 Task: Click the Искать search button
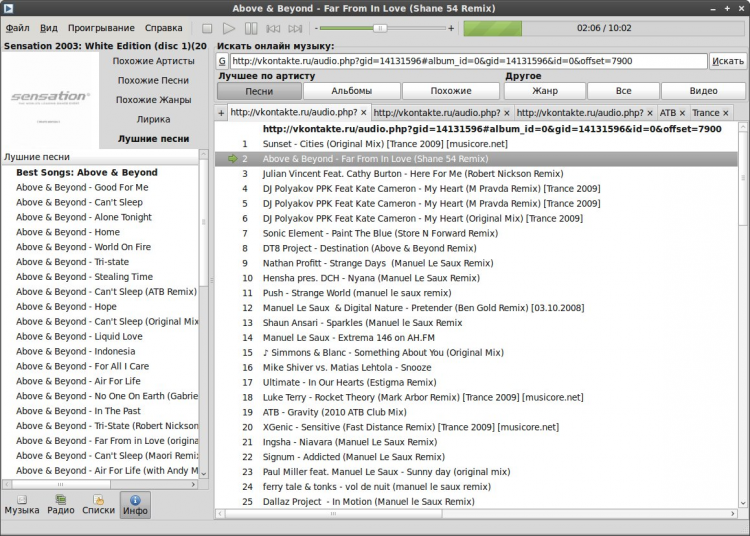(728, 61)
